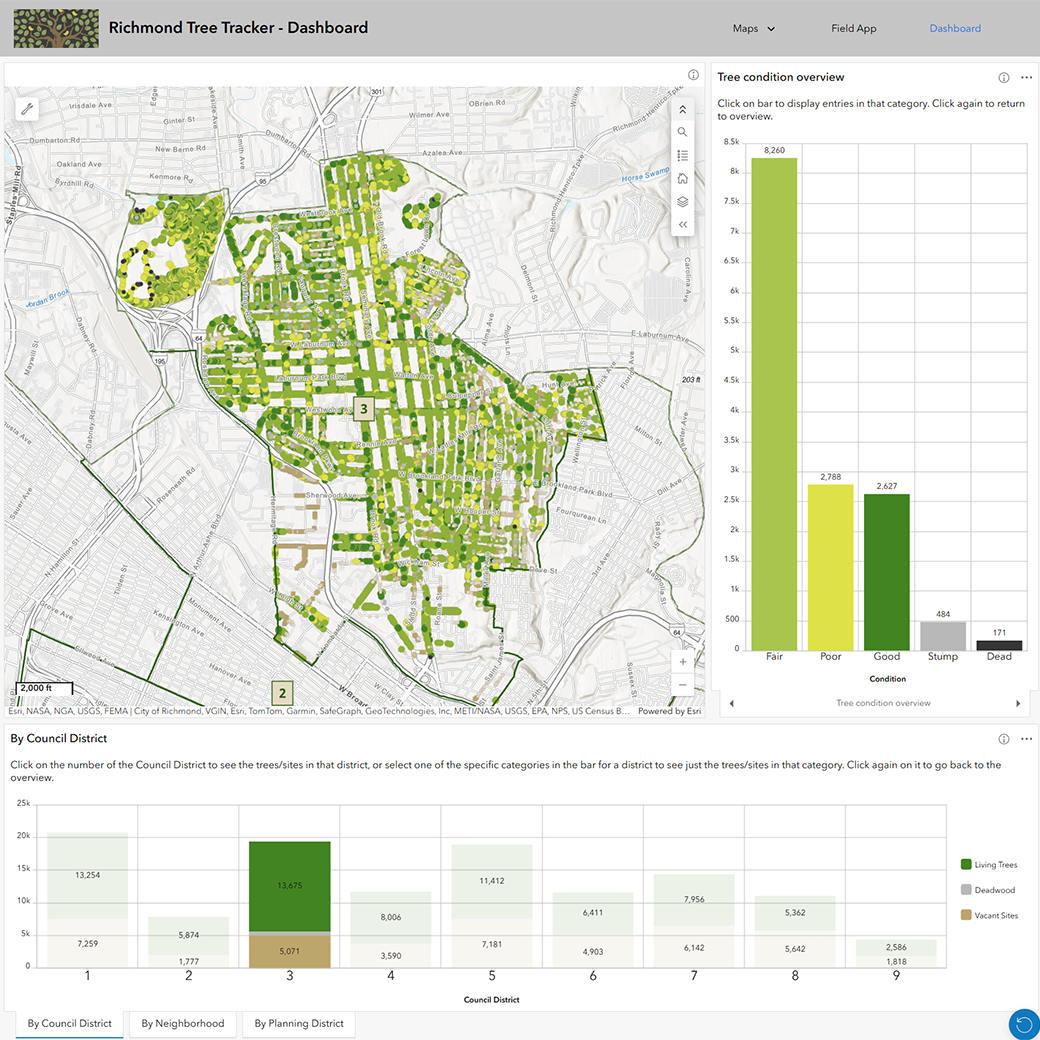Collapse map toolbar with double chevron up
The image size is (1040, 1040).
[x=682, y=109]
